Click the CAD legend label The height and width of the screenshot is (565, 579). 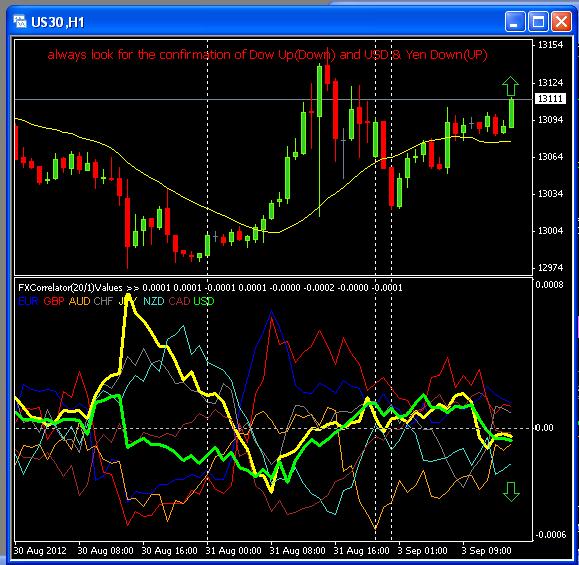coord(179,301)
